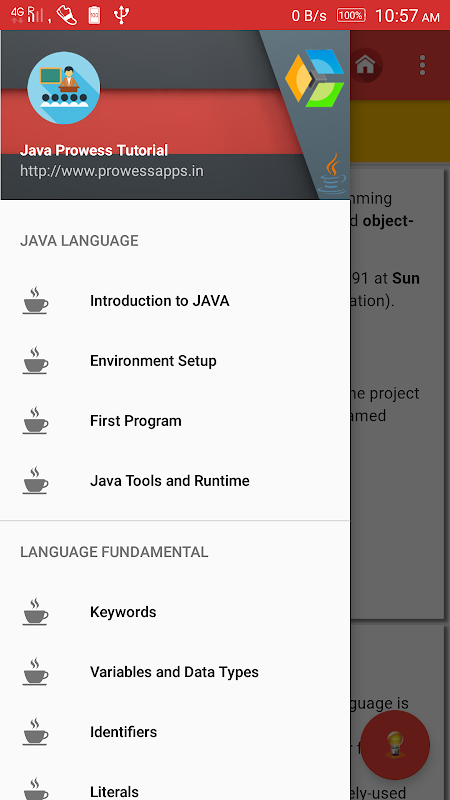This screenshot has width=450, height=800.
Task: Tap the coffee cup icon beside Keywords
Action: (x=35, y=612)
